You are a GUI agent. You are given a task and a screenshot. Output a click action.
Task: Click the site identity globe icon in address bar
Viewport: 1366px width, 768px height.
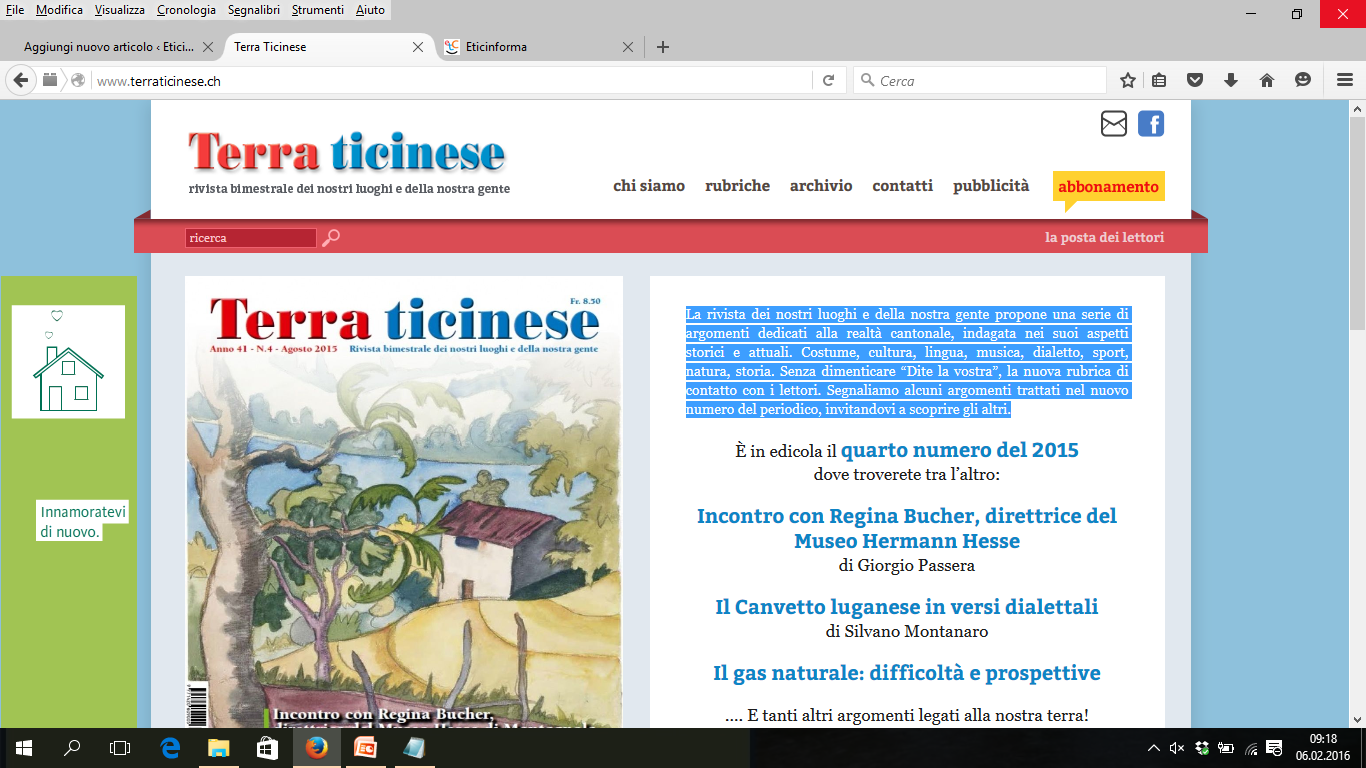(x=78, y=81)
